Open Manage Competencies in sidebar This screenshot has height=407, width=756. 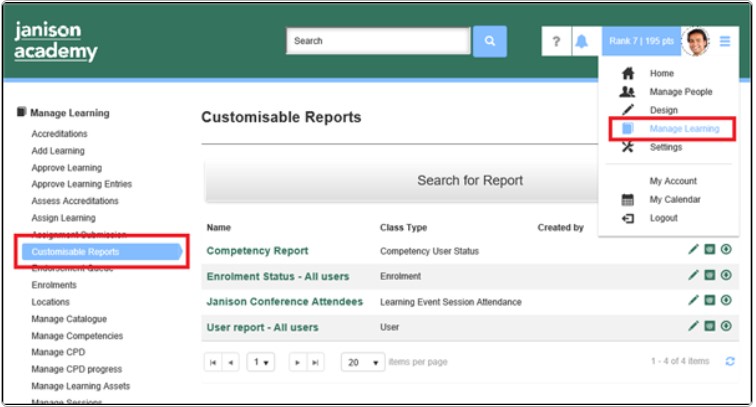77,336
